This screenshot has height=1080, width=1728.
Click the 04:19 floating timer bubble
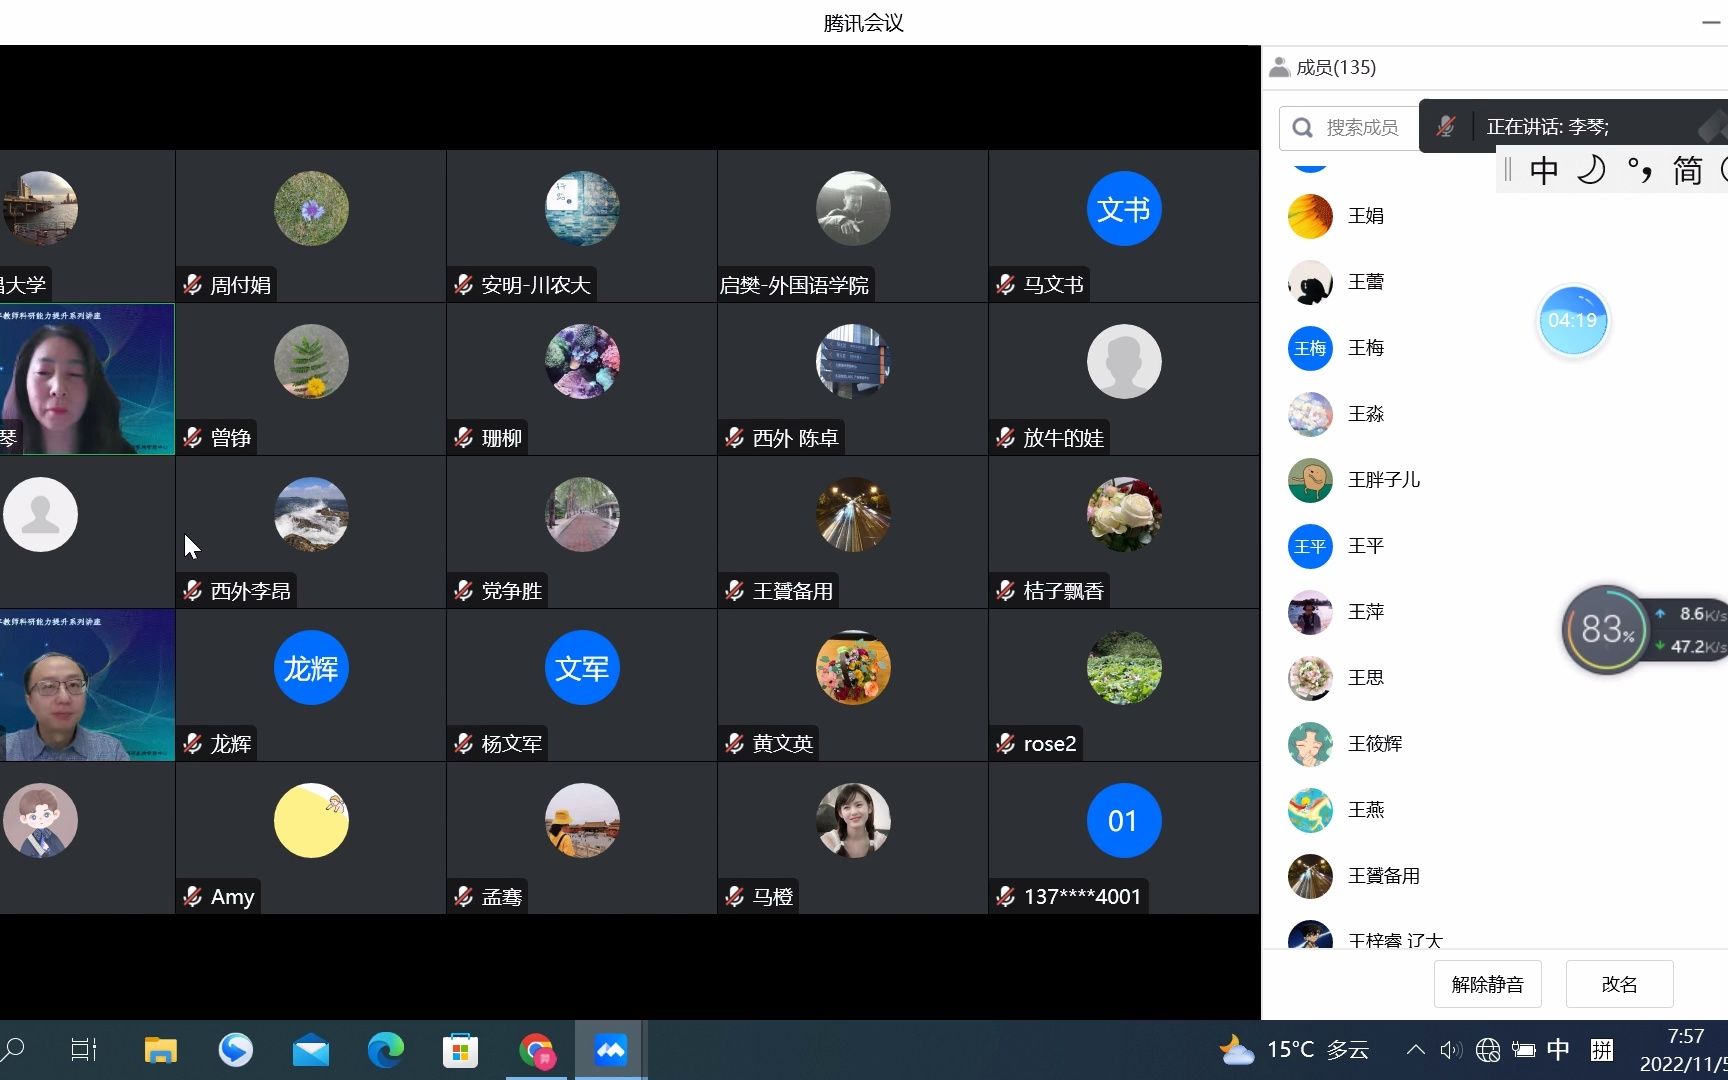click(1573, 321)
